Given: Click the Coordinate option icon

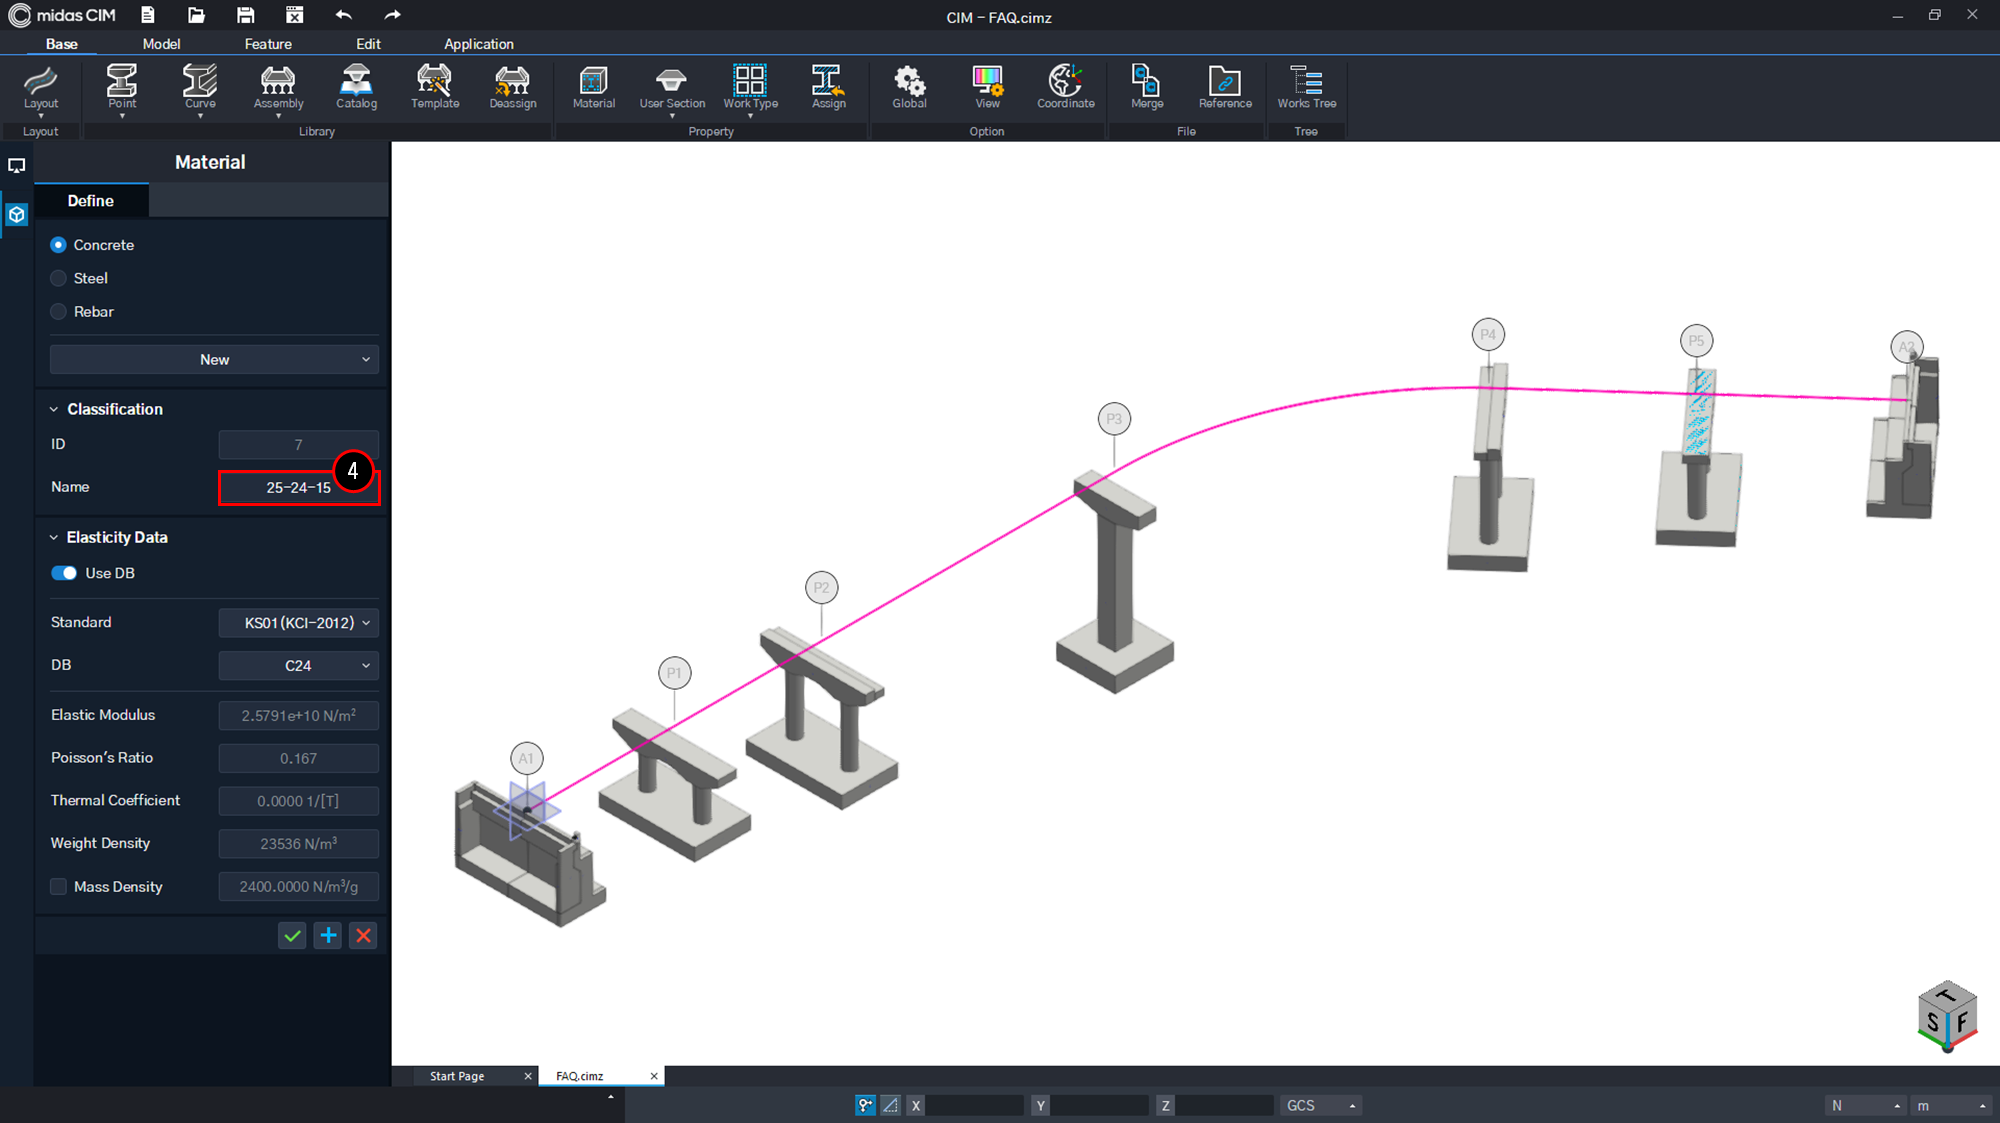Looking at the screenshot, I should (1064, 88).
